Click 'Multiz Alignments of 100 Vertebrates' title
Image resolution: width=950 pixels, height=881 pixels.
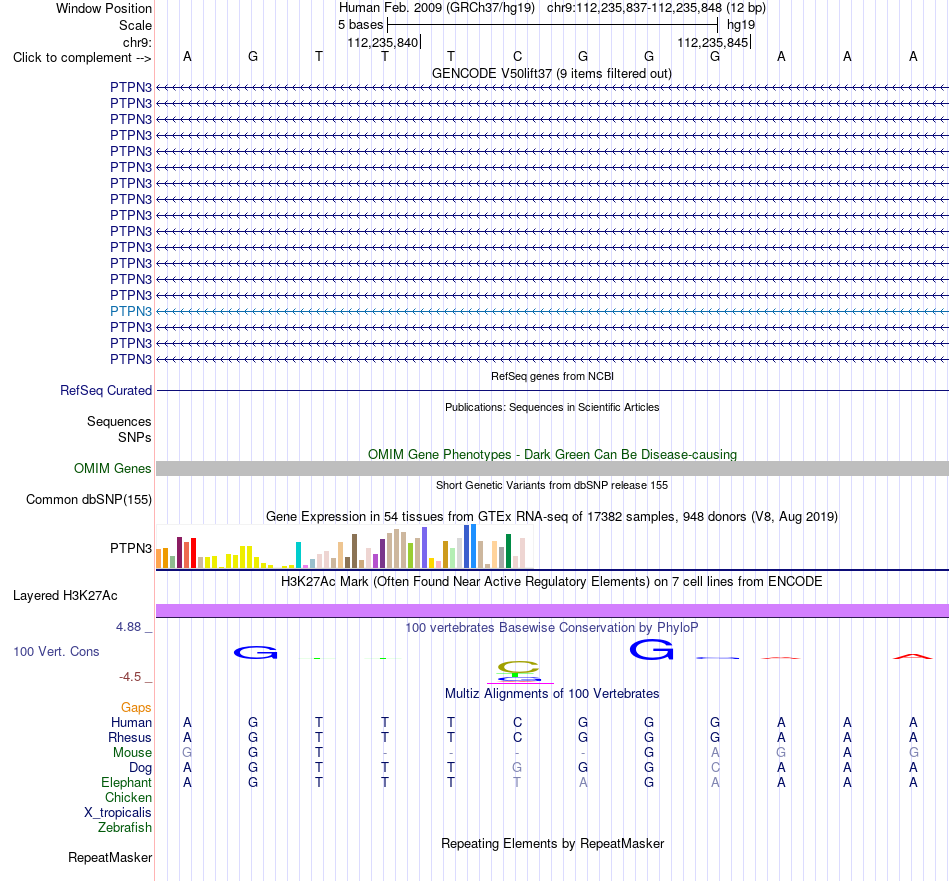click(x=552, y=694)
